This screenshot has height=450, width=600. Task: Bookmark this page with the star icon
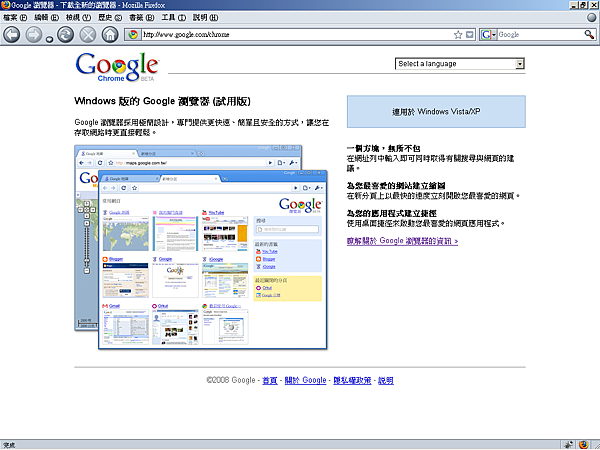pos(458,35)
